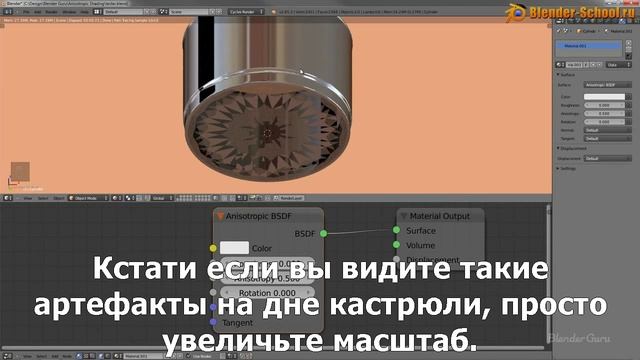Collapse the Displacement panel
The width and height of the screenshot is (640, 360).
(558, 148)
